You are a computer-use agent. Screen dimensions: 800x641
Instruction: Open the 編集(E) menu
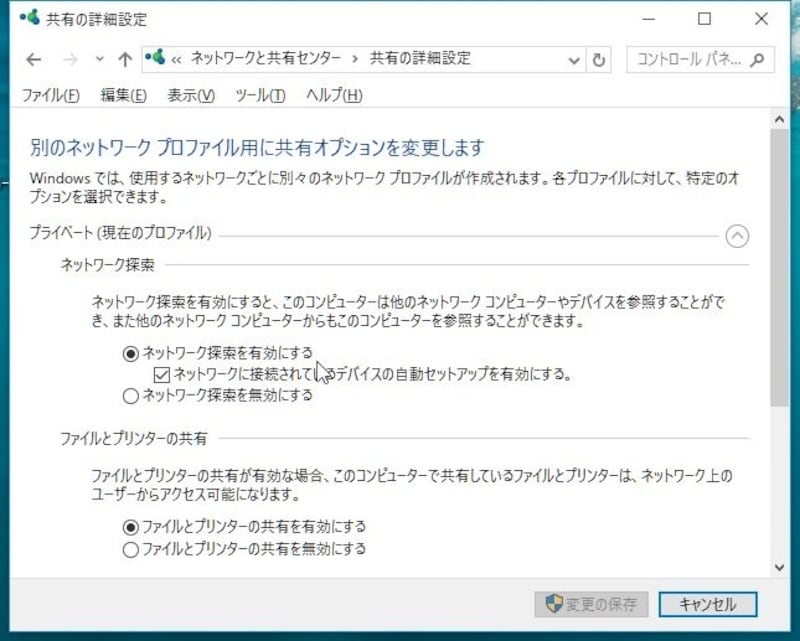[123, 95]
